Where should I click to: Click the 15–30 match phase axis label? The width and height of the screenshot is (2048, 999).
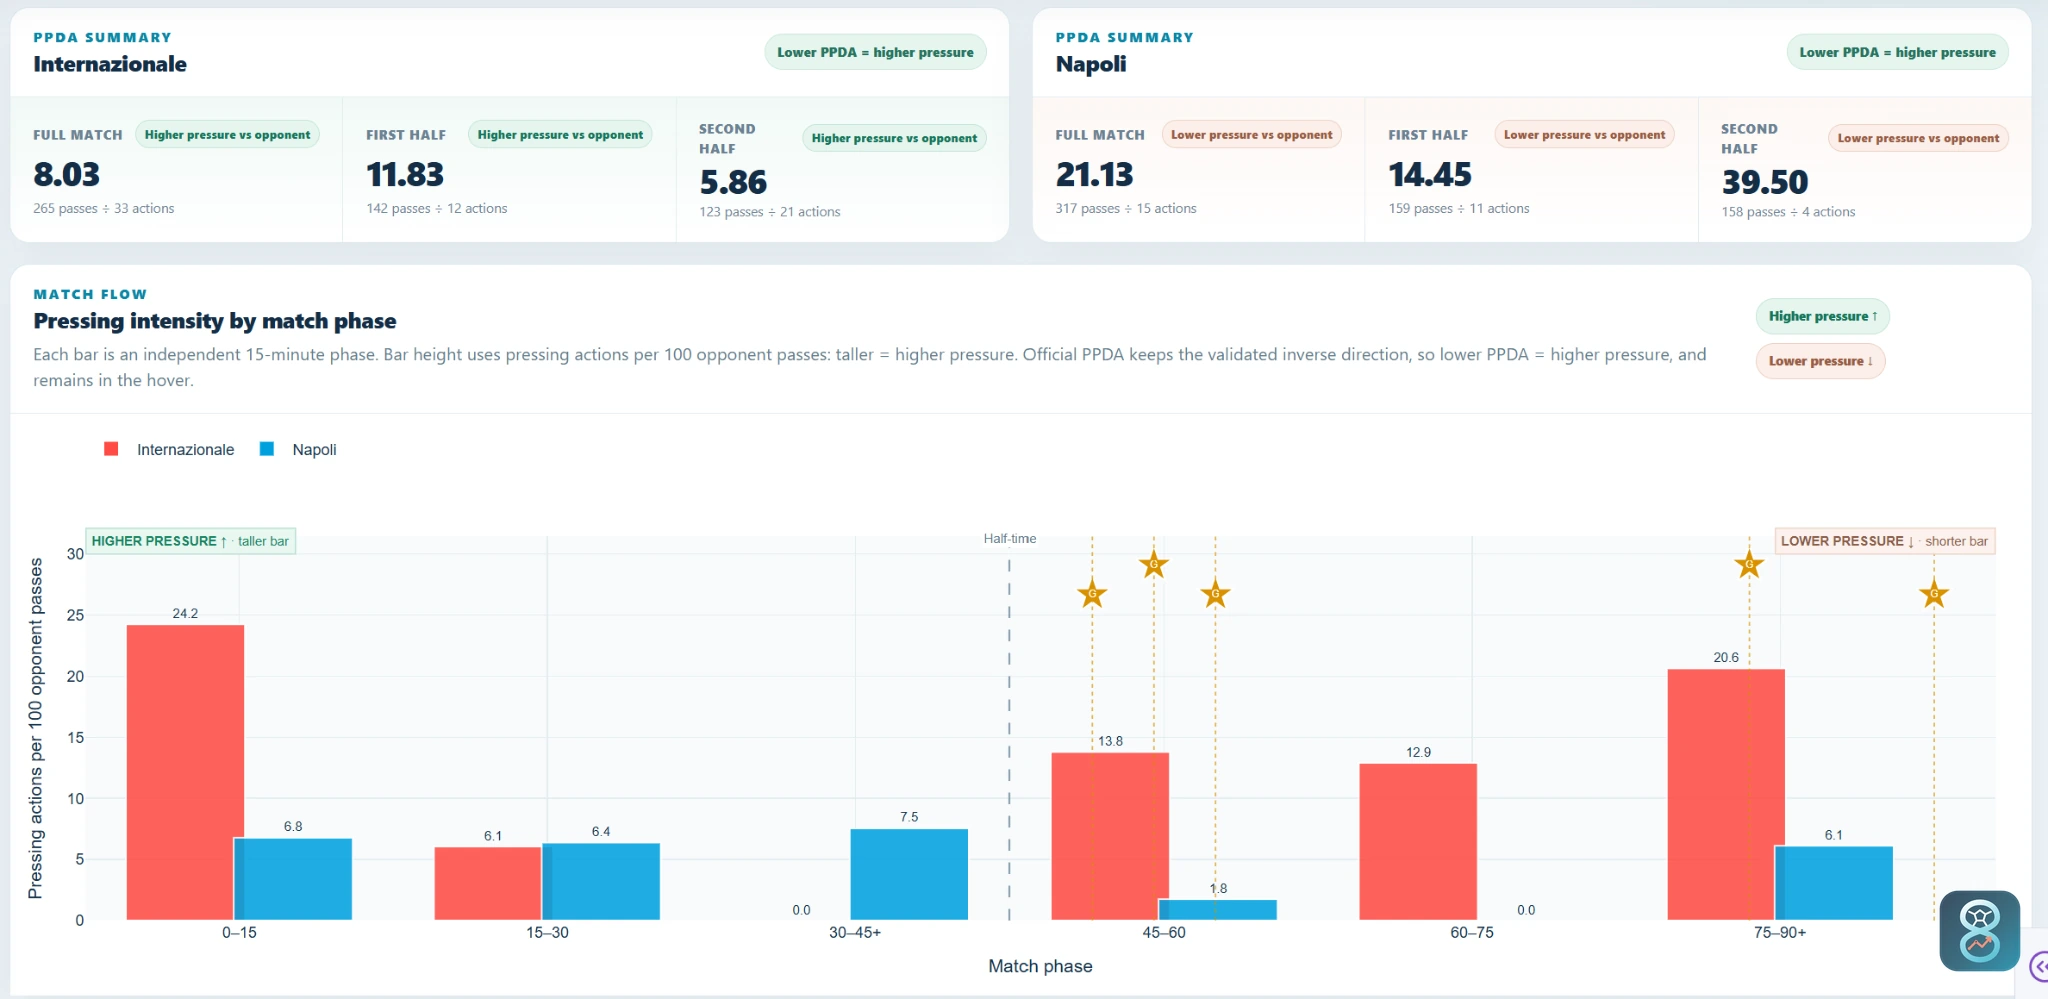[547, 933]
